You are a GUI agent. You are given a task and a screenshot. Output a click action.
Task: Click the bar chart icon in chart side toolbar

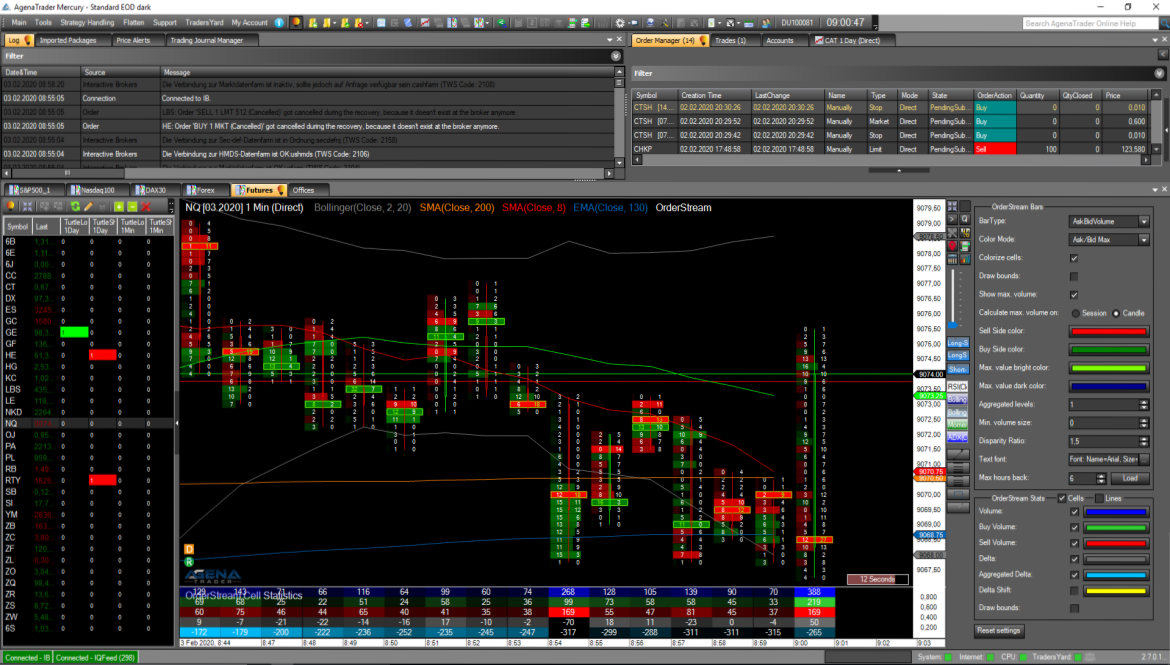(x=965, y=260)
